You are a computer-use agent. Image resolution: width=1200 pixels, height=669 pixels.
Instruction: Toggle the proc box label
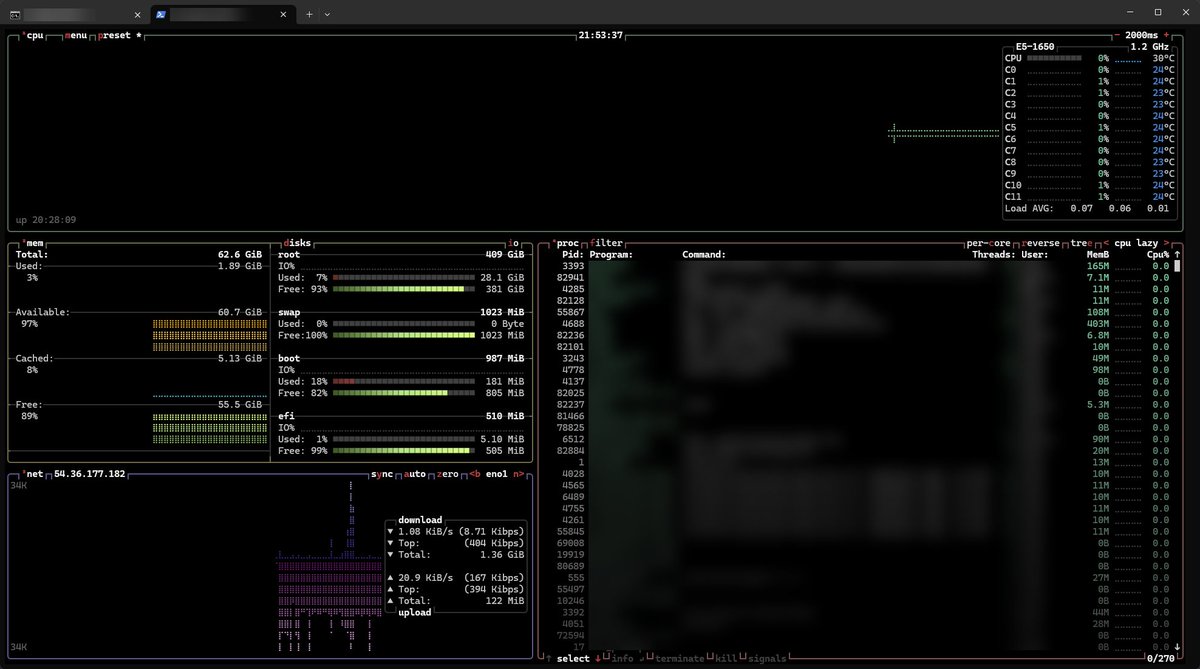coord(566,243)
